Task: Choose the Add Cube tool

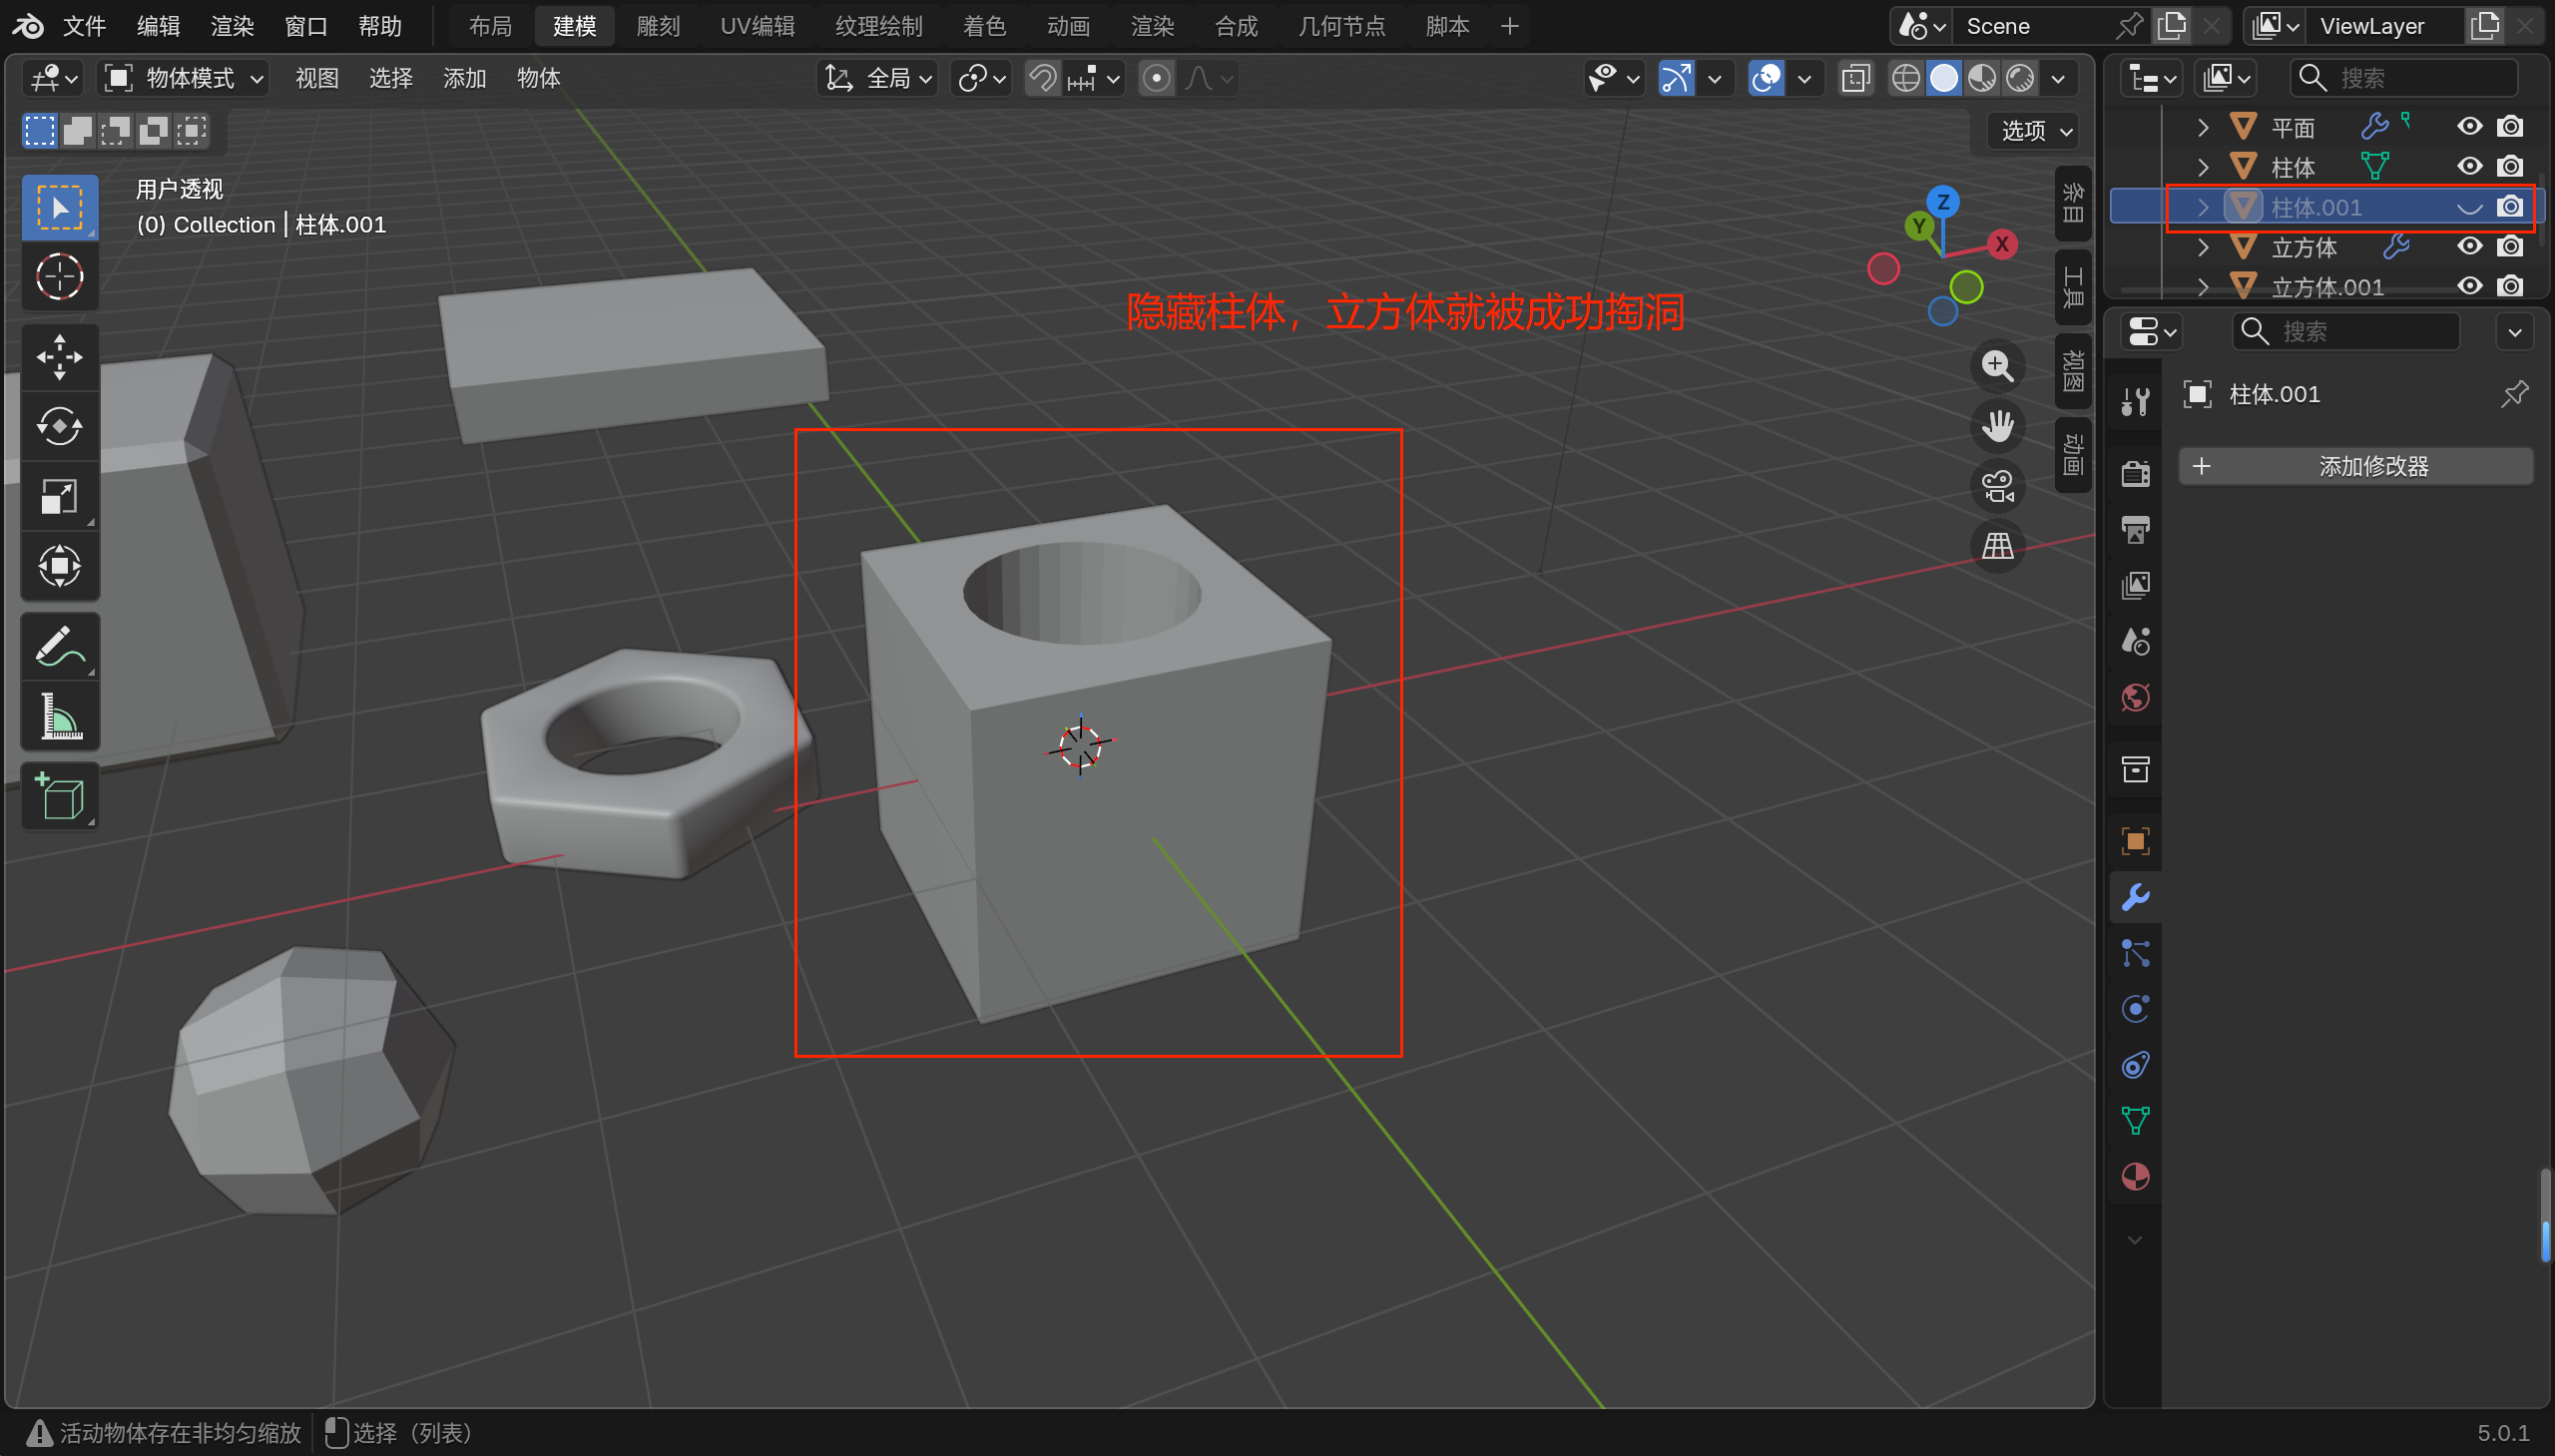Action: coord(59,797)
